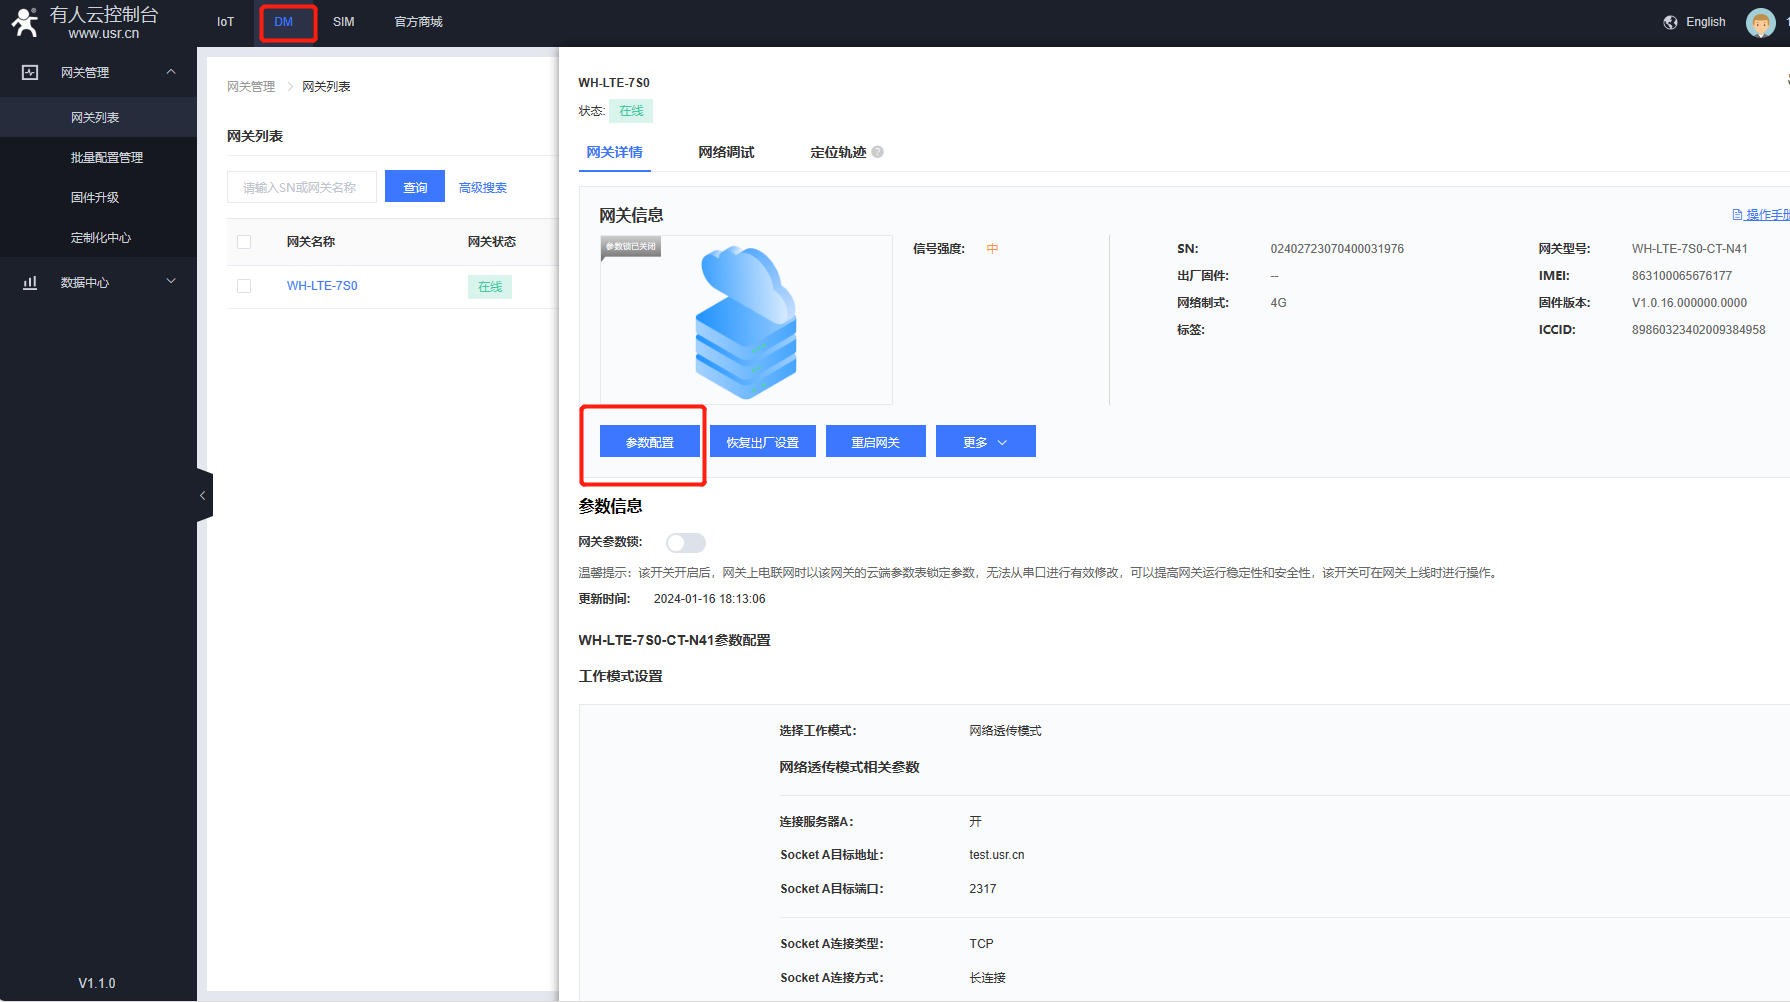Open the SIM top menu item

click(x=343, y=22)
